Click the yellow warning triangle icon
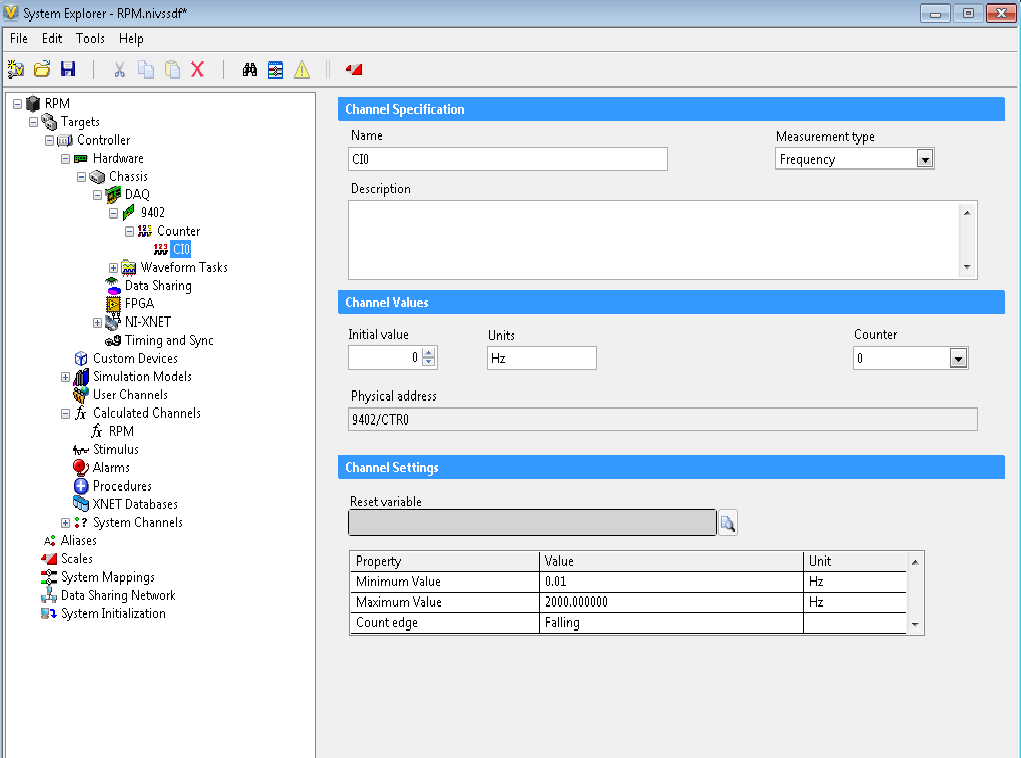 301,69
